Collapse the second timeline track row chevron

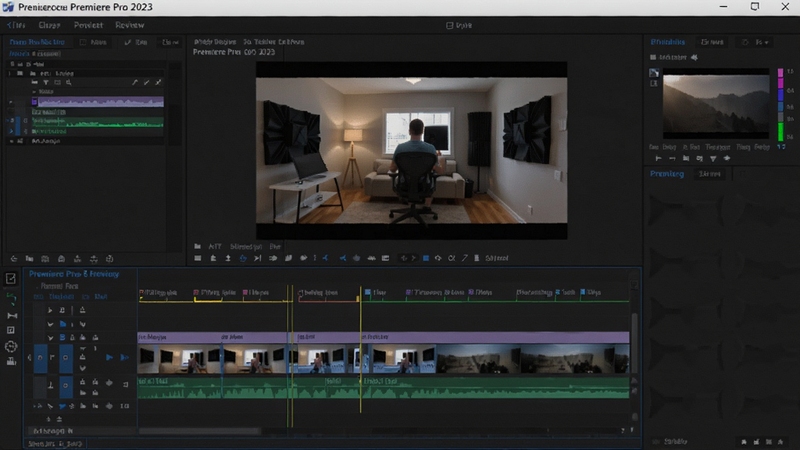(50, 324)
